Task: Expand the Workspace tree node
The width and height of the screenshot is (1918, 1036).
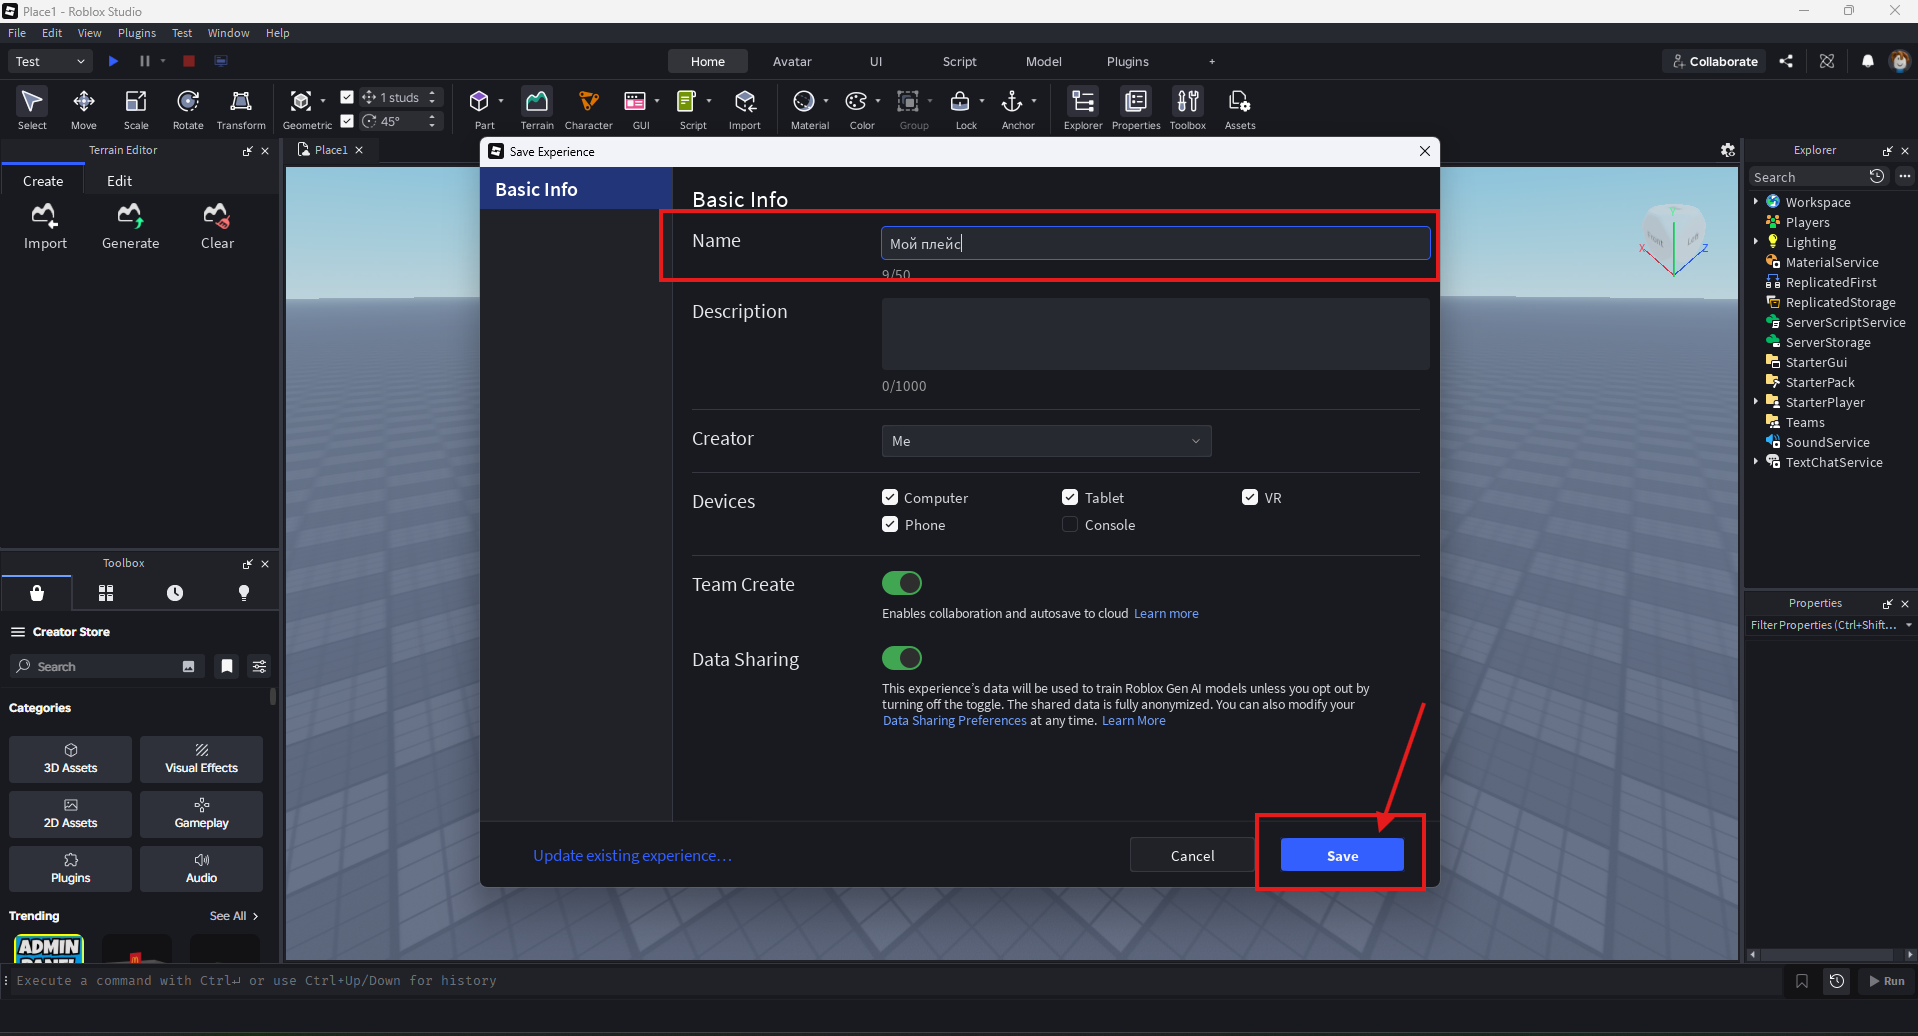Action: click(1756, 202)
